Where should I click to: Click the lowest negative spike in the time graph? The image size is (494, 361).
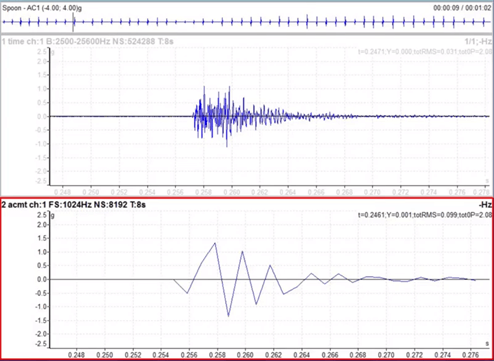[x=227, y=146]
